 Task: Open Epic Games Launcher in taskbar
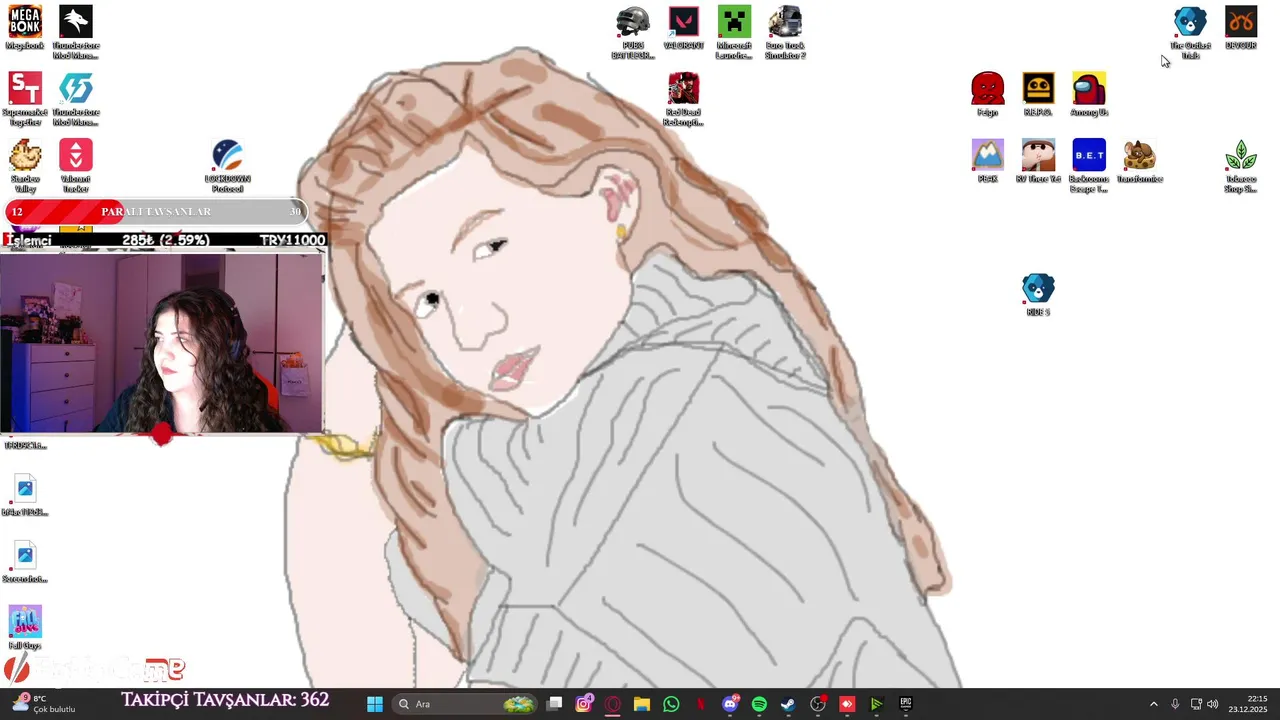905,704
